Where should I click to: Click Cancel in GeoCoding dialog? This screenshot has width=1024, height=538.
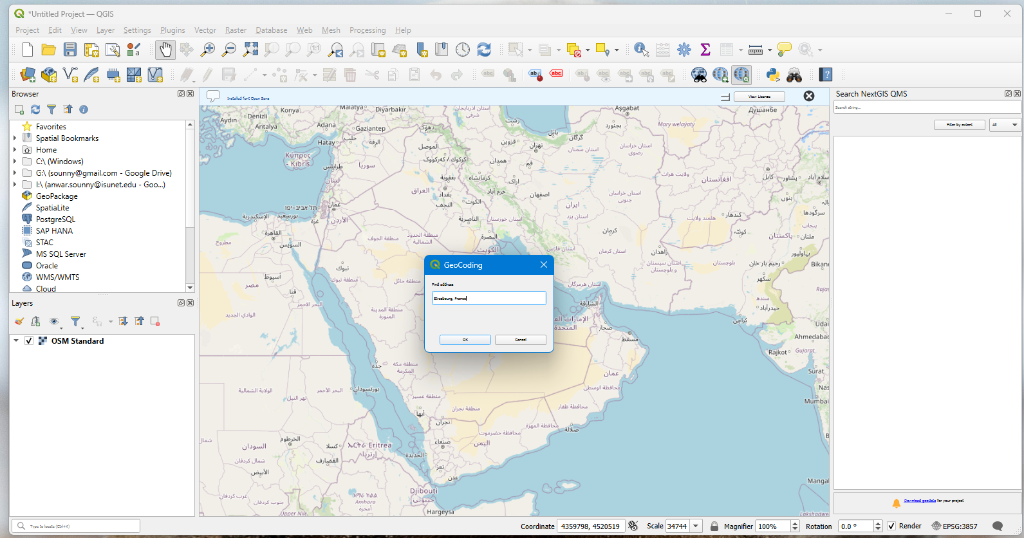(520, 340)
